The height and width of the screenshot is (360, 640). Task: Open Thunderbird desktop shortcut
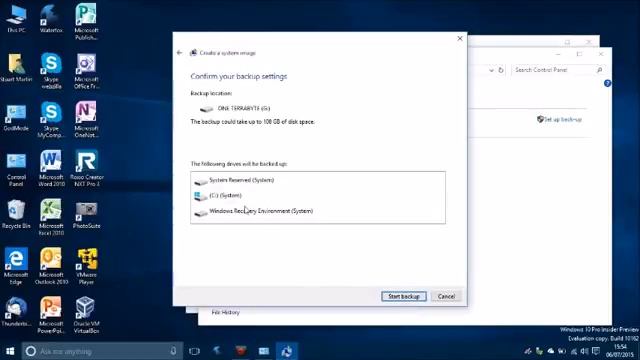(x=16, y=312)
